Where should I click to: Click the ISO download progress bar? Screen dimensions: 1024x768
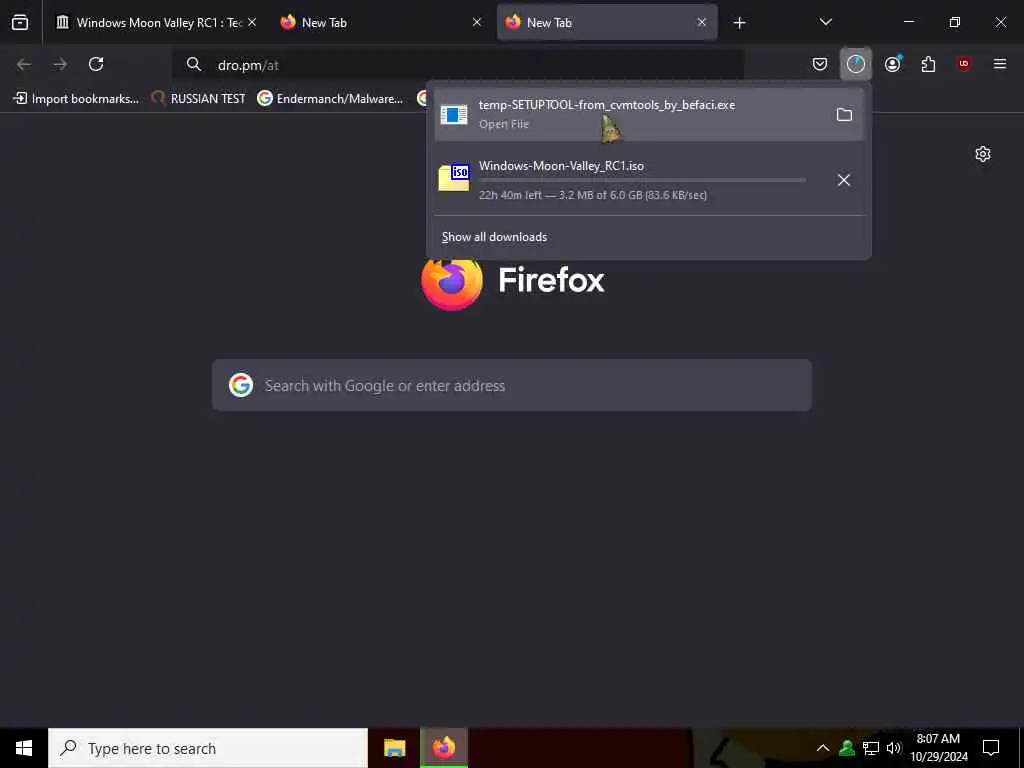click(642, 180)
